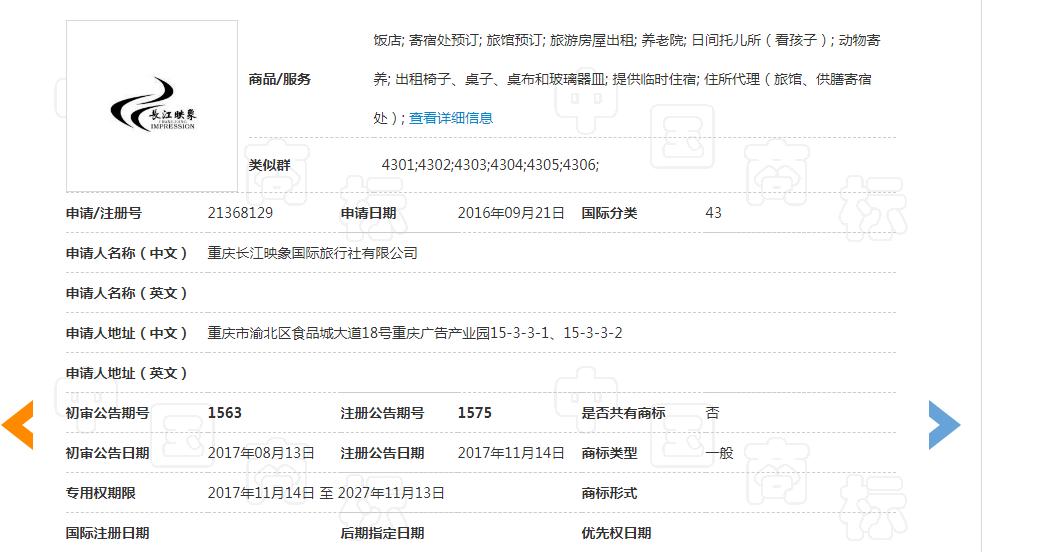1044x552 pixels.
Task: Click the orange previous arrow
Action: pos(18,424)
